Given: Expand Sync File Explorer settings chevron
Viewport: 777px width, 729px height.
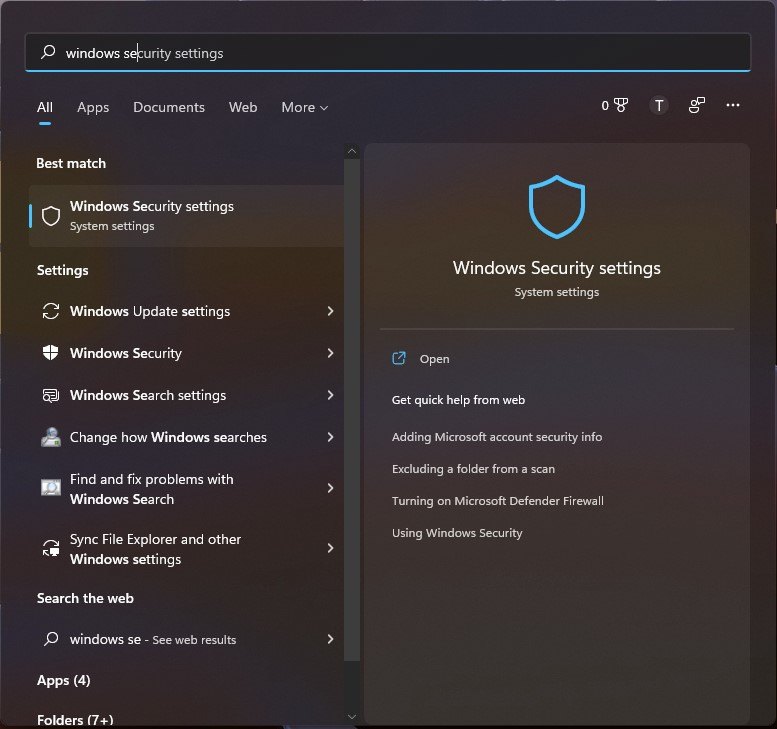Looking at the screenshot, I should tap(330, 548).
